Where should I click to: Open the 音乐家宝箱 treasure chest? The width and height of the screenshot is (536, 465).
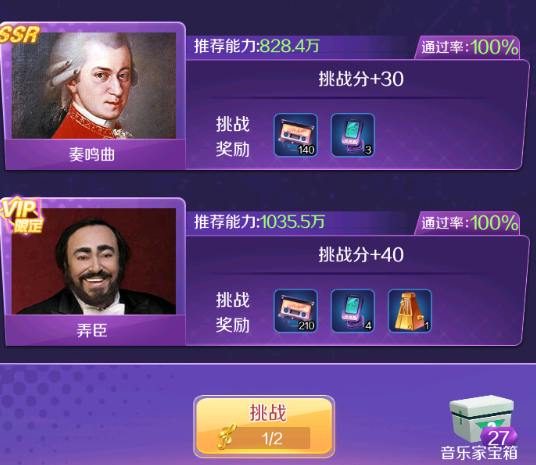pyautogui.click(x=481, y=427)
